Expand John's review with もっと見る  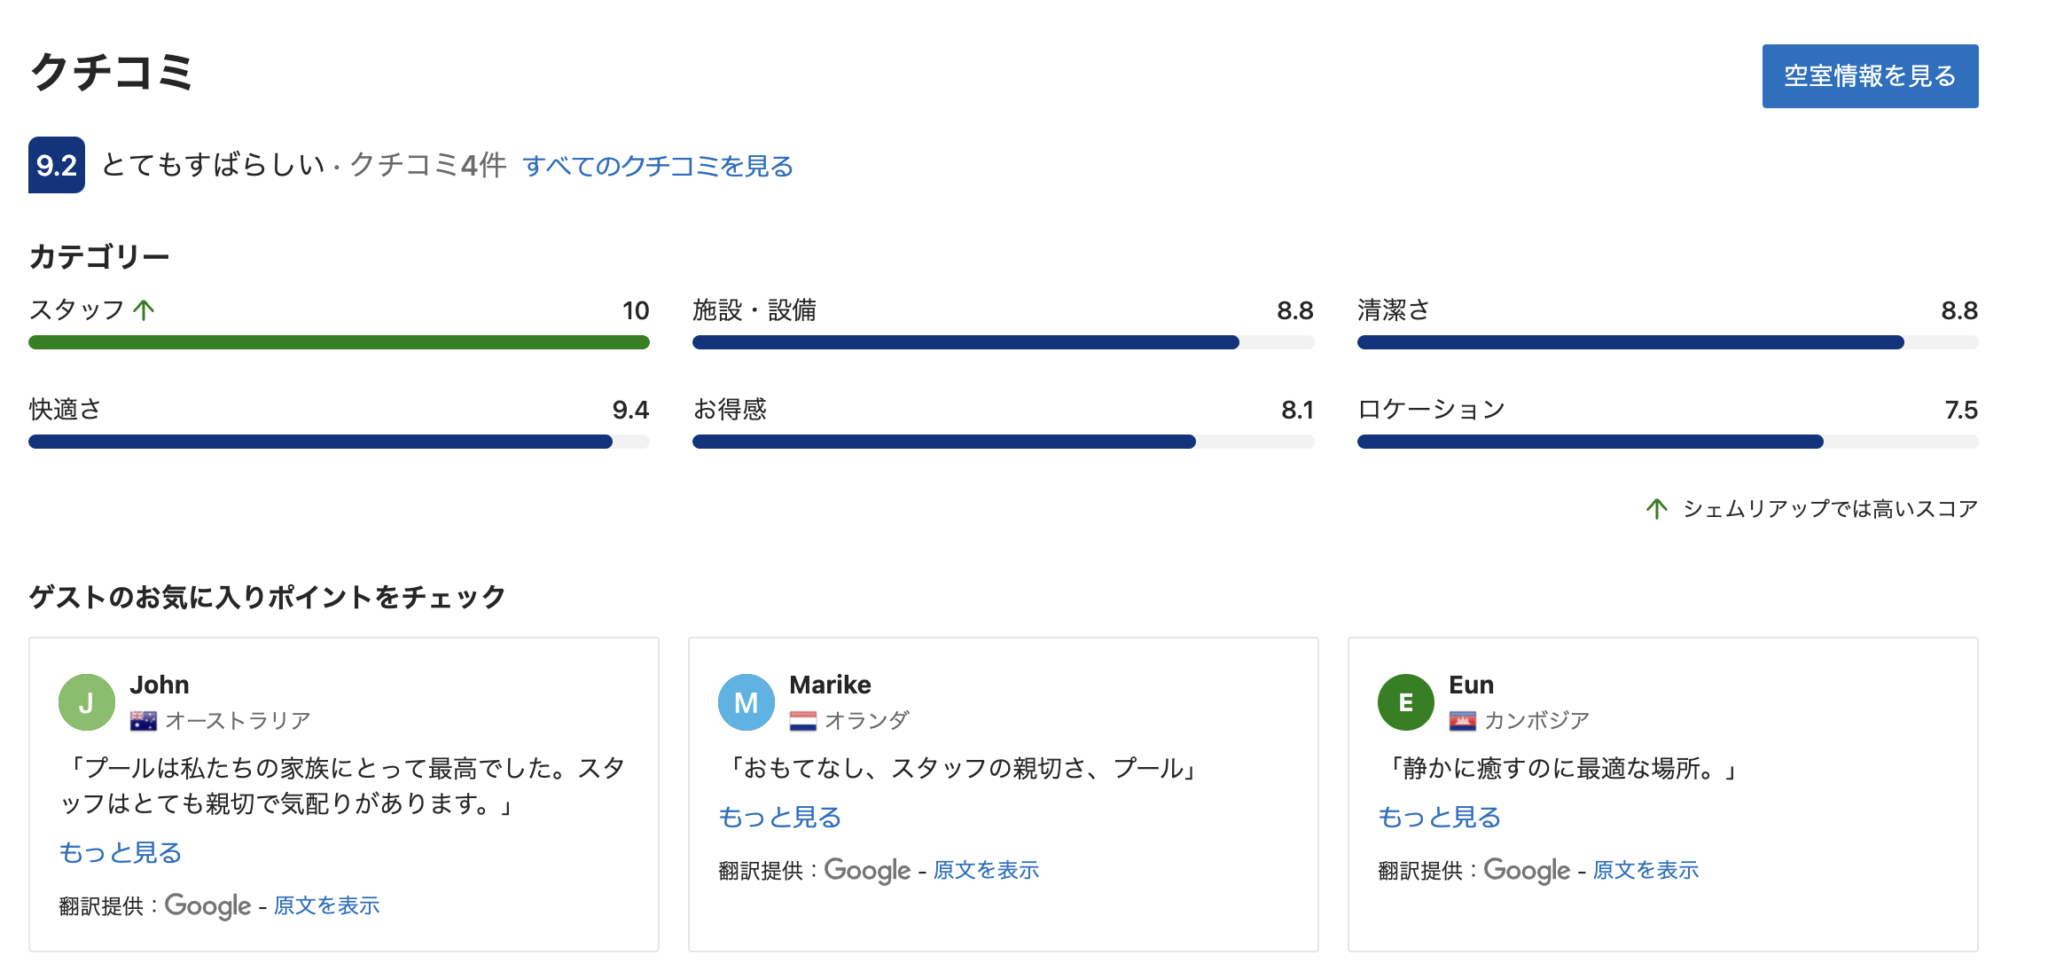click(x=120, y=853)
